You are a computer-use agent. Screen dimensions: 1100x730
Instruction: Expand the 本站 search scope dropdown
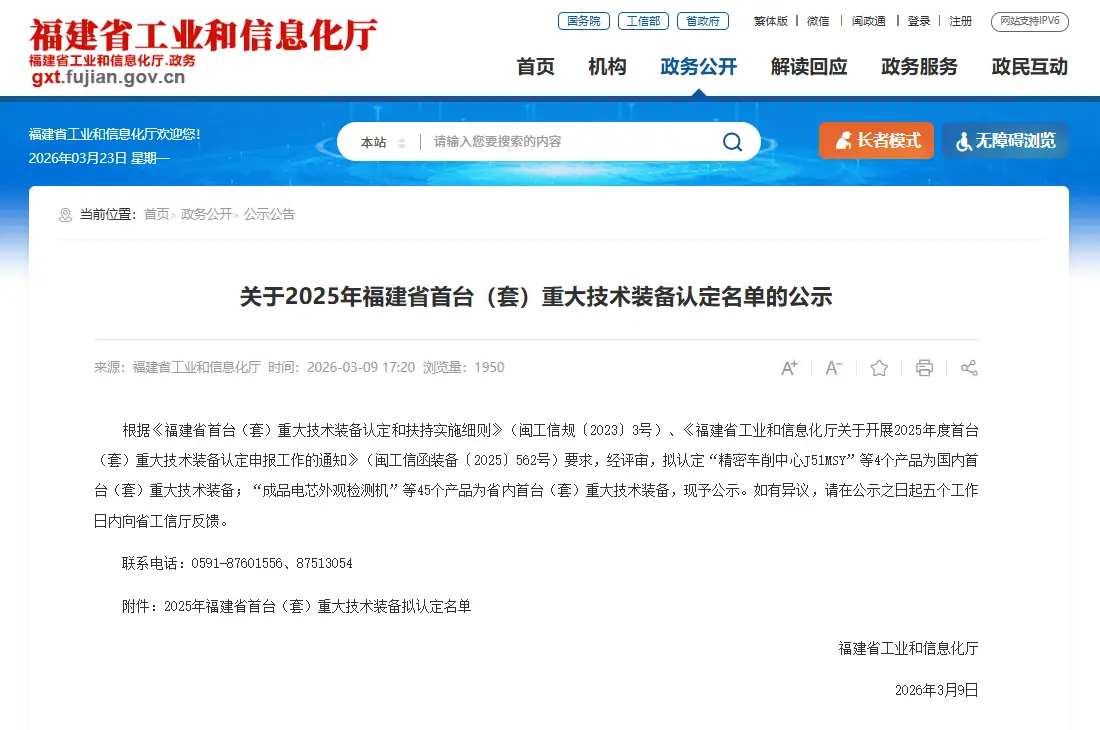point(382,142)
